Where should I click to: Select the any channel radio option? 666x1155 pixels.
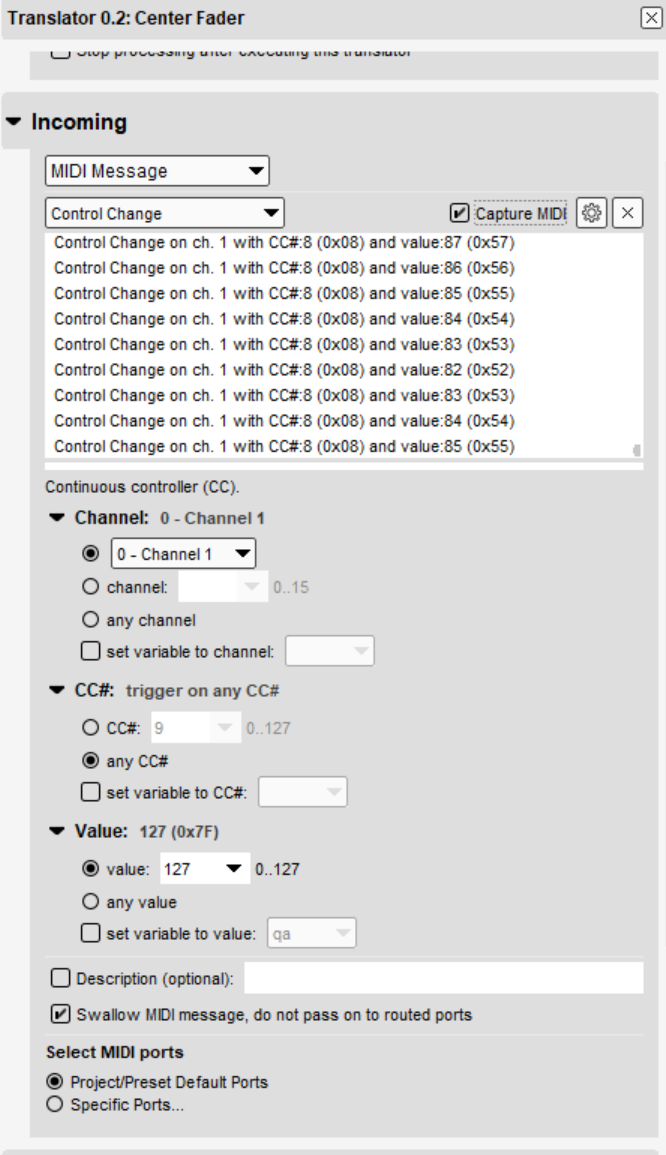(x=91, y=619)
